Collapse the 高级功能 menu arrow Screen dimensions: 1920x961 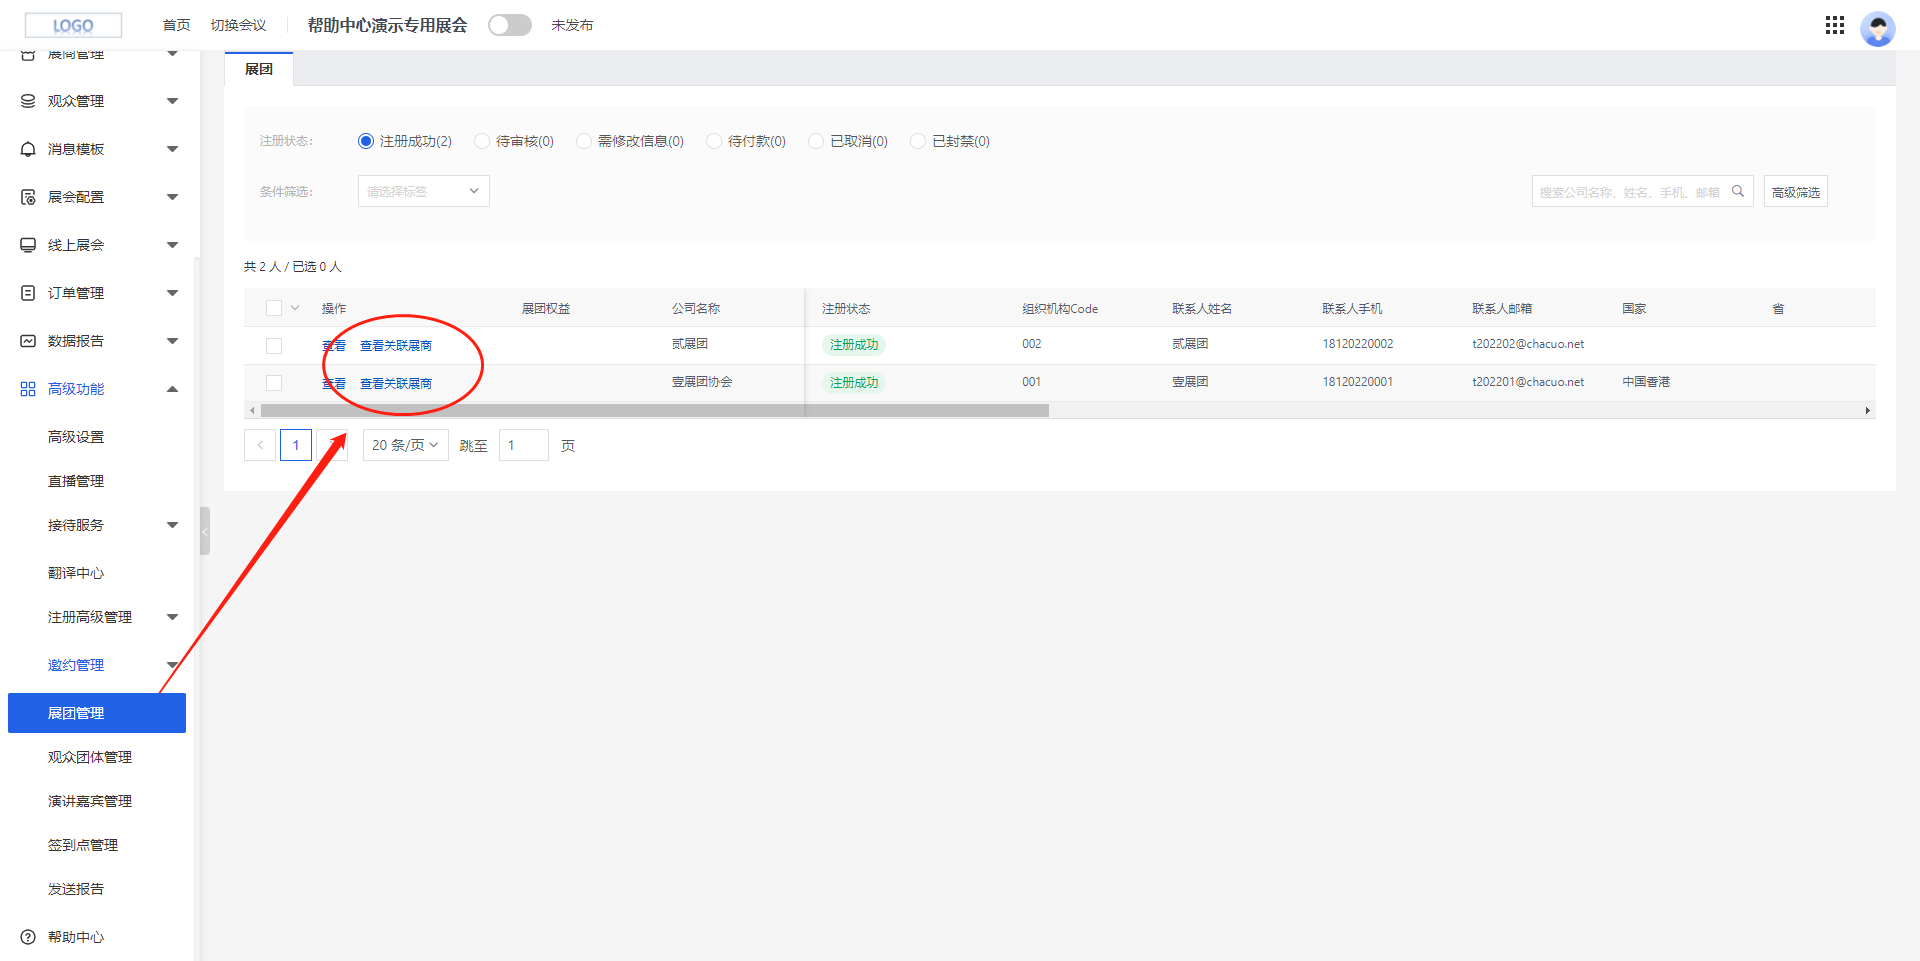(x=172, y=389)
